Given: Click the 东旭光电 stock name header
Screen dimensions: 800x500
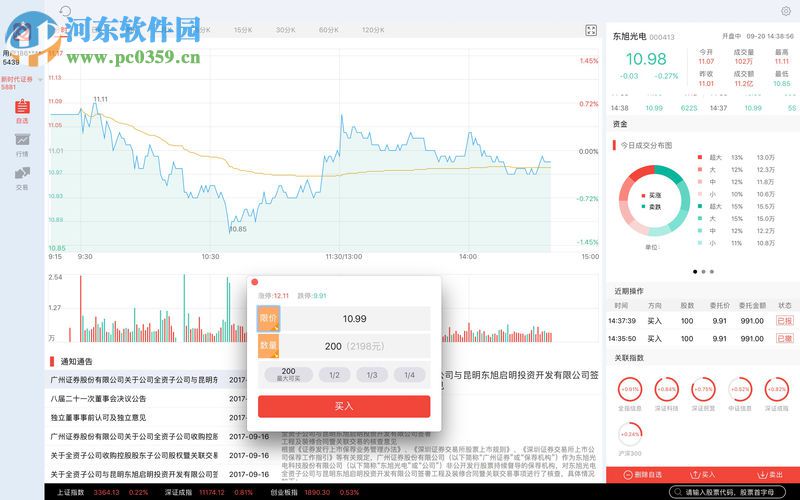Looking at the screenshot, I should [x=630, y=37].
